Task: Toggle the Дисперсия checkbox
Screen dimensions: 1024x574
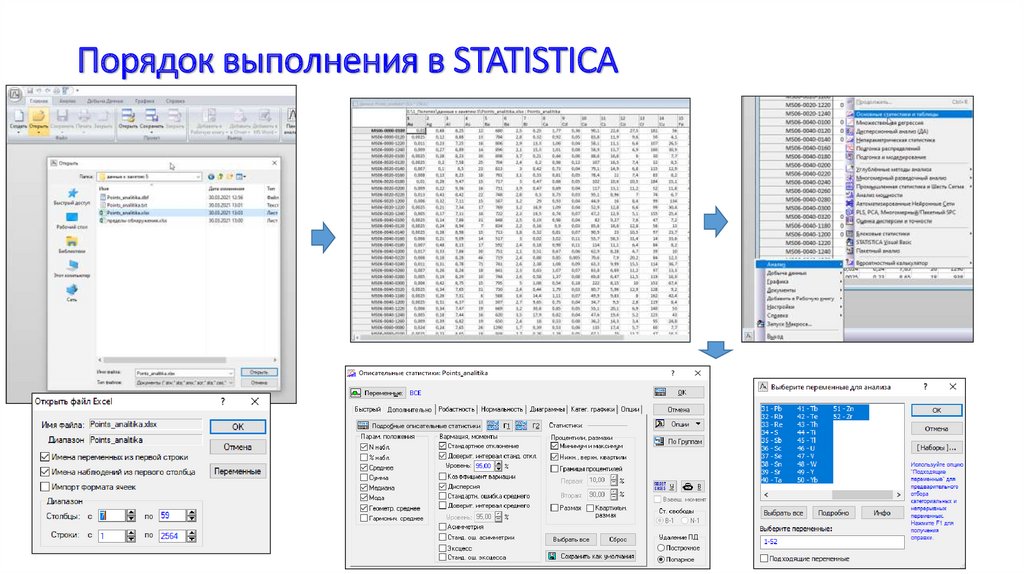Action: pos(443,486)
